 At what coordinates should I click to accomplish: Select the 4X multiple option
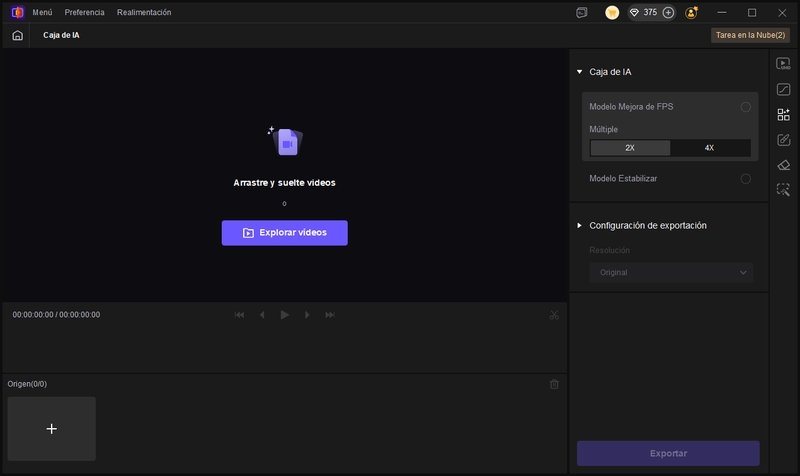click(709, 148)
